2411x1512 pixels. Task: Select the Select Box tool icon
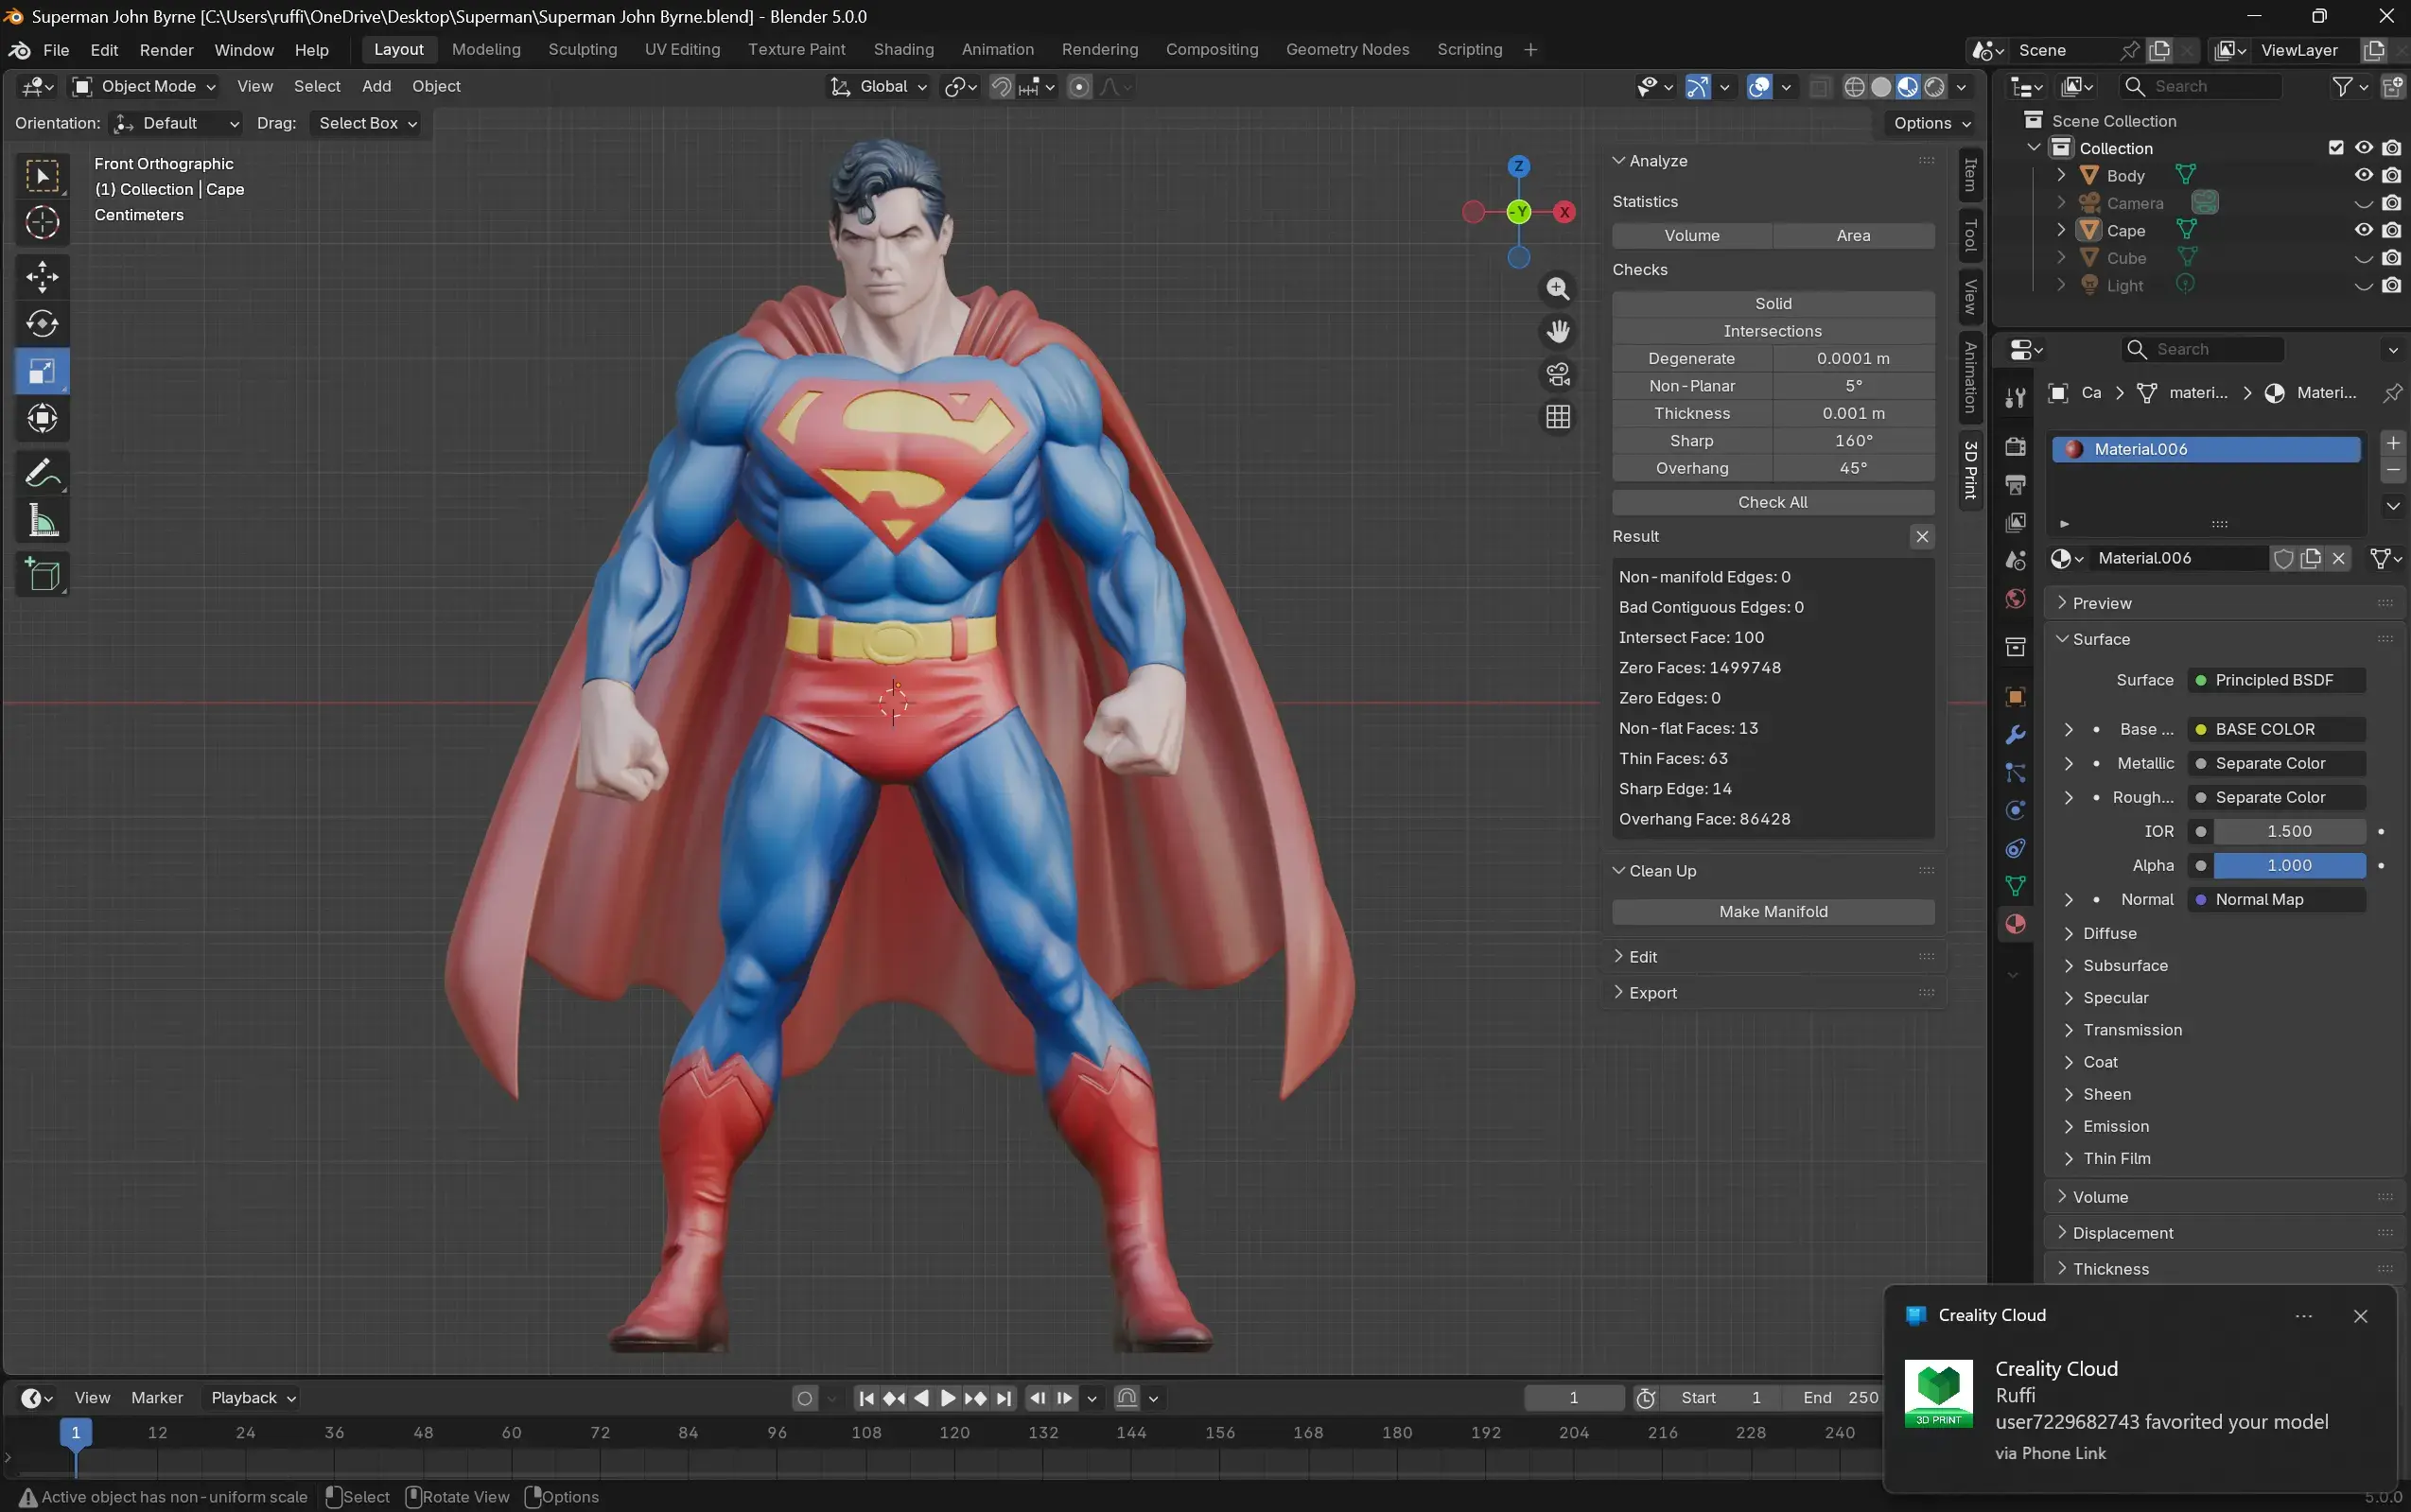click(42, 176)
